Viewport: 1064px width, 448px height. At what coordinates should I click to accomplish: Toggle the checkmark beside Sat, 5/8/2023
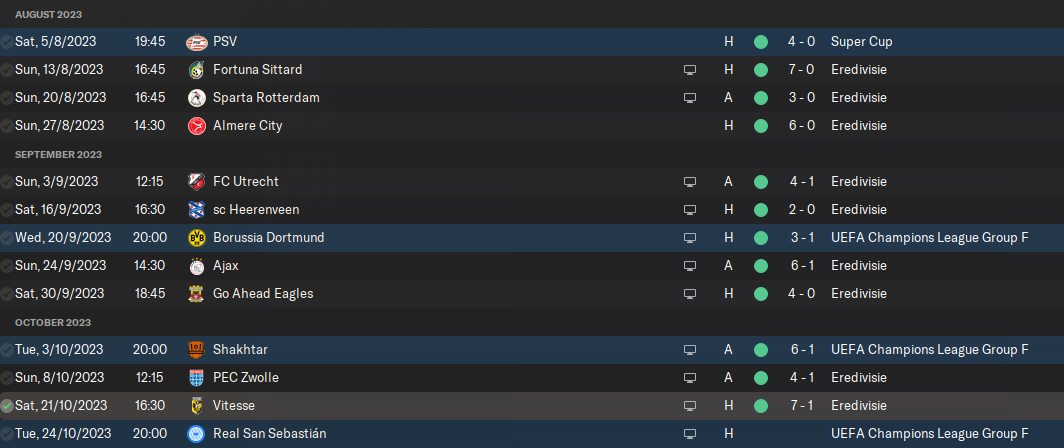coord(7,42)
